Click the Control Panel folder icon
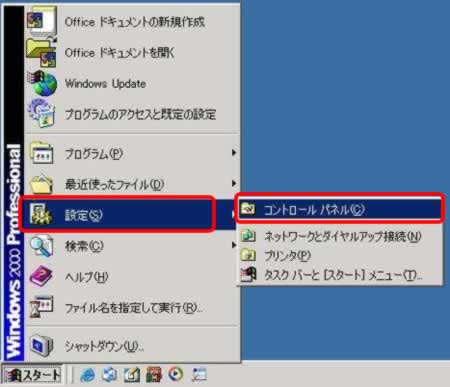450x387 pixels. point(248,209)
